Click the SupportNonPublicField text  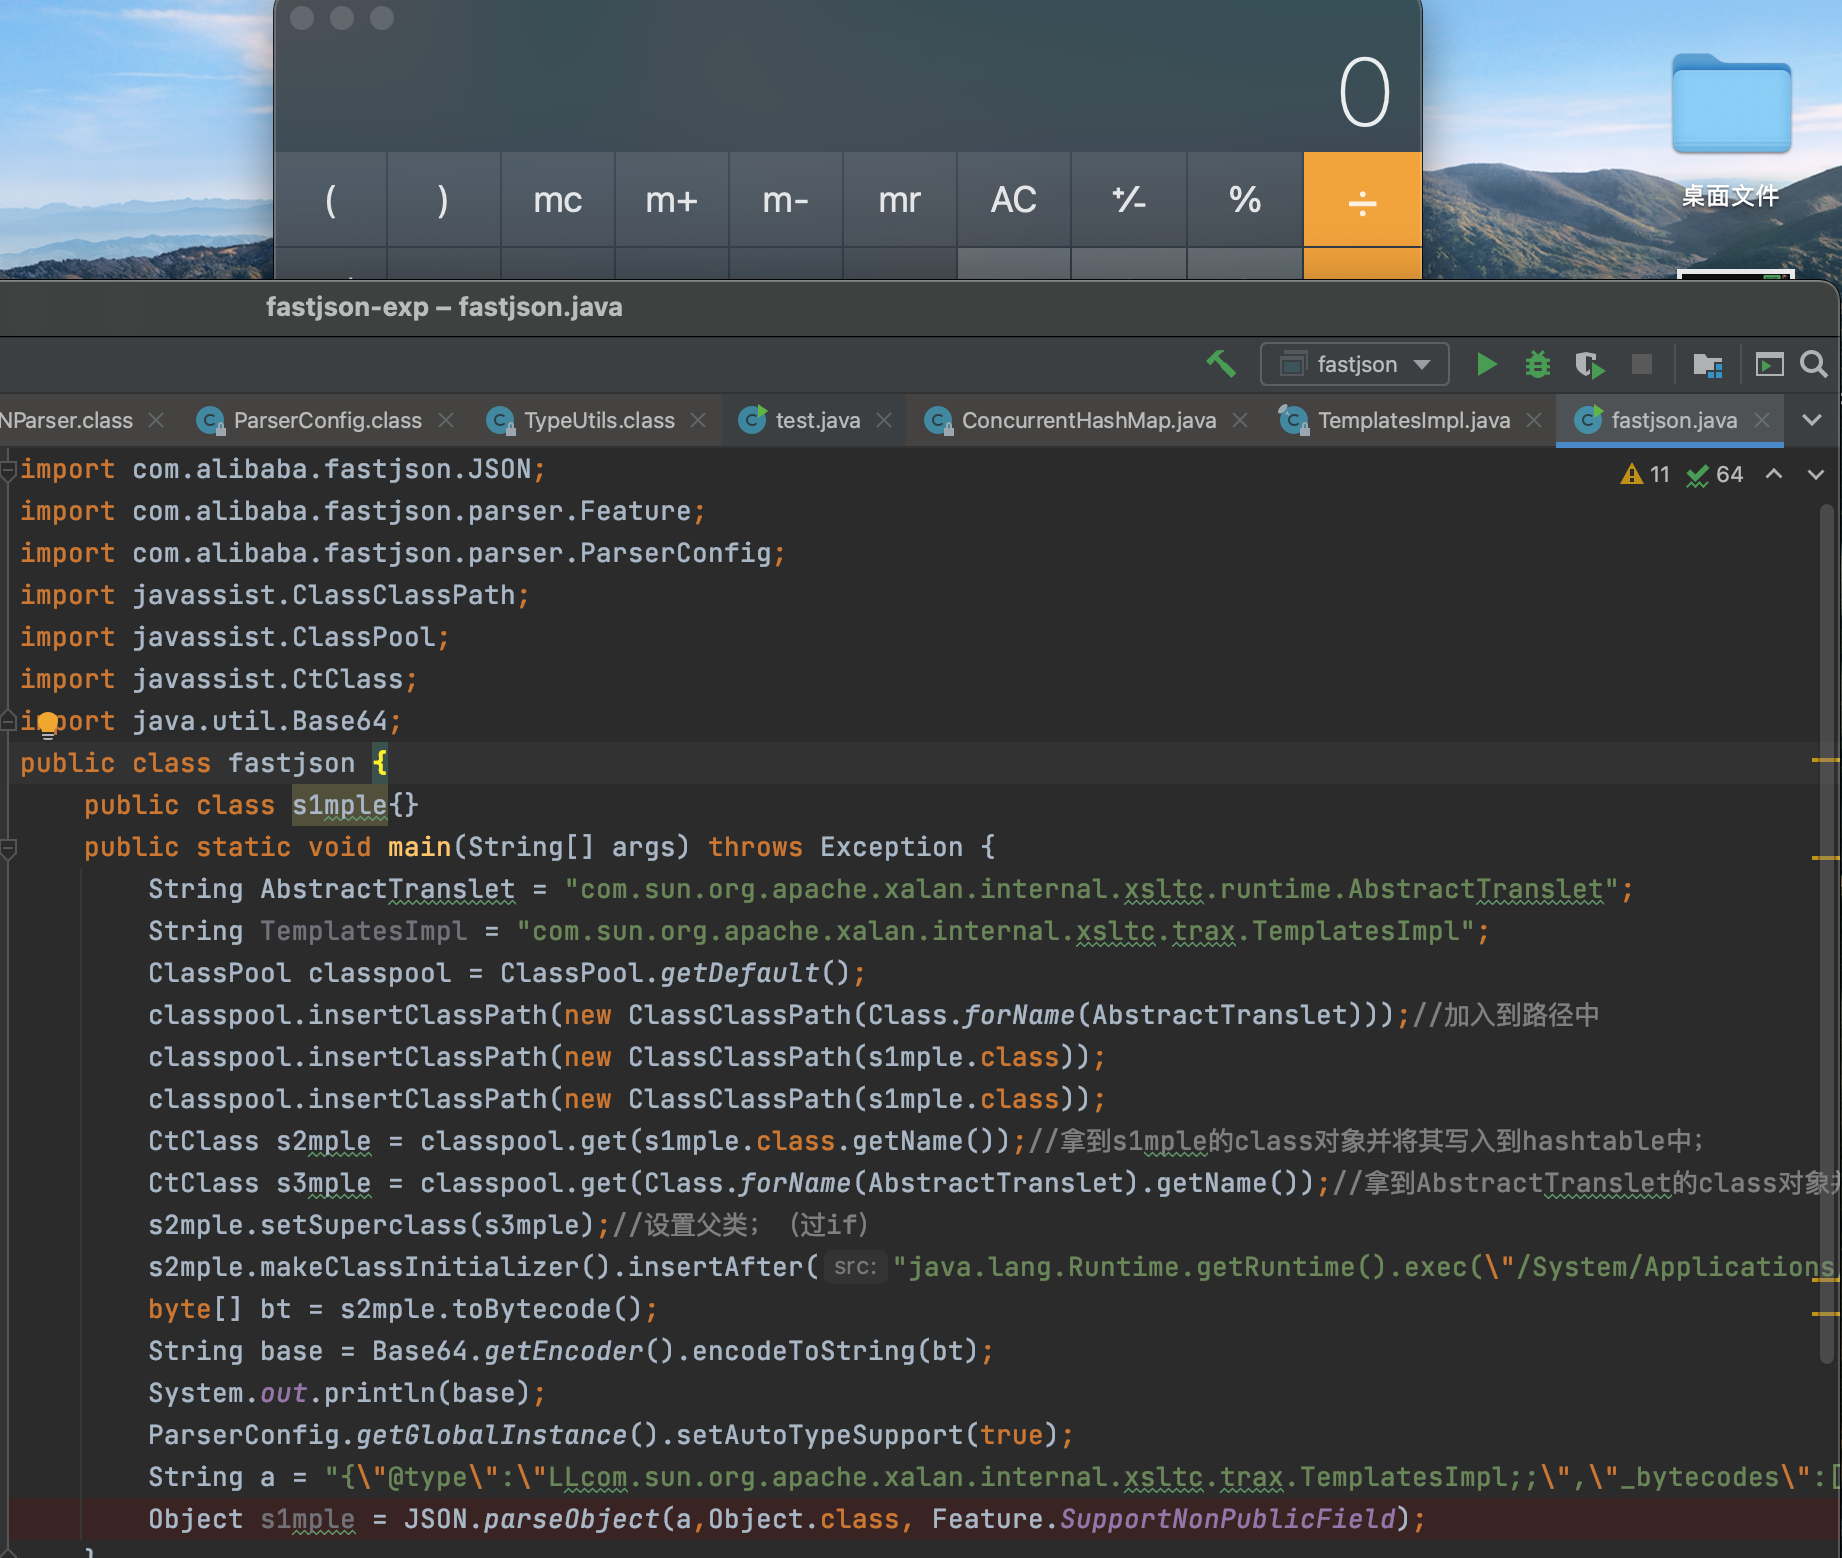(1227, 1519)
